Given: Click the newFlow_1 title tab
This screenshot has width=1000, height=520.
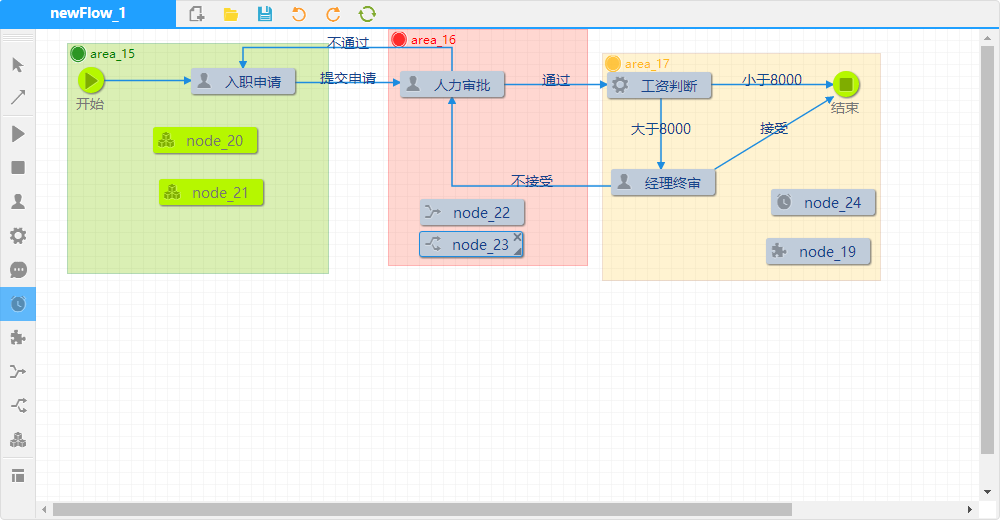Looking at the screenshot, I should coord(88,13).
